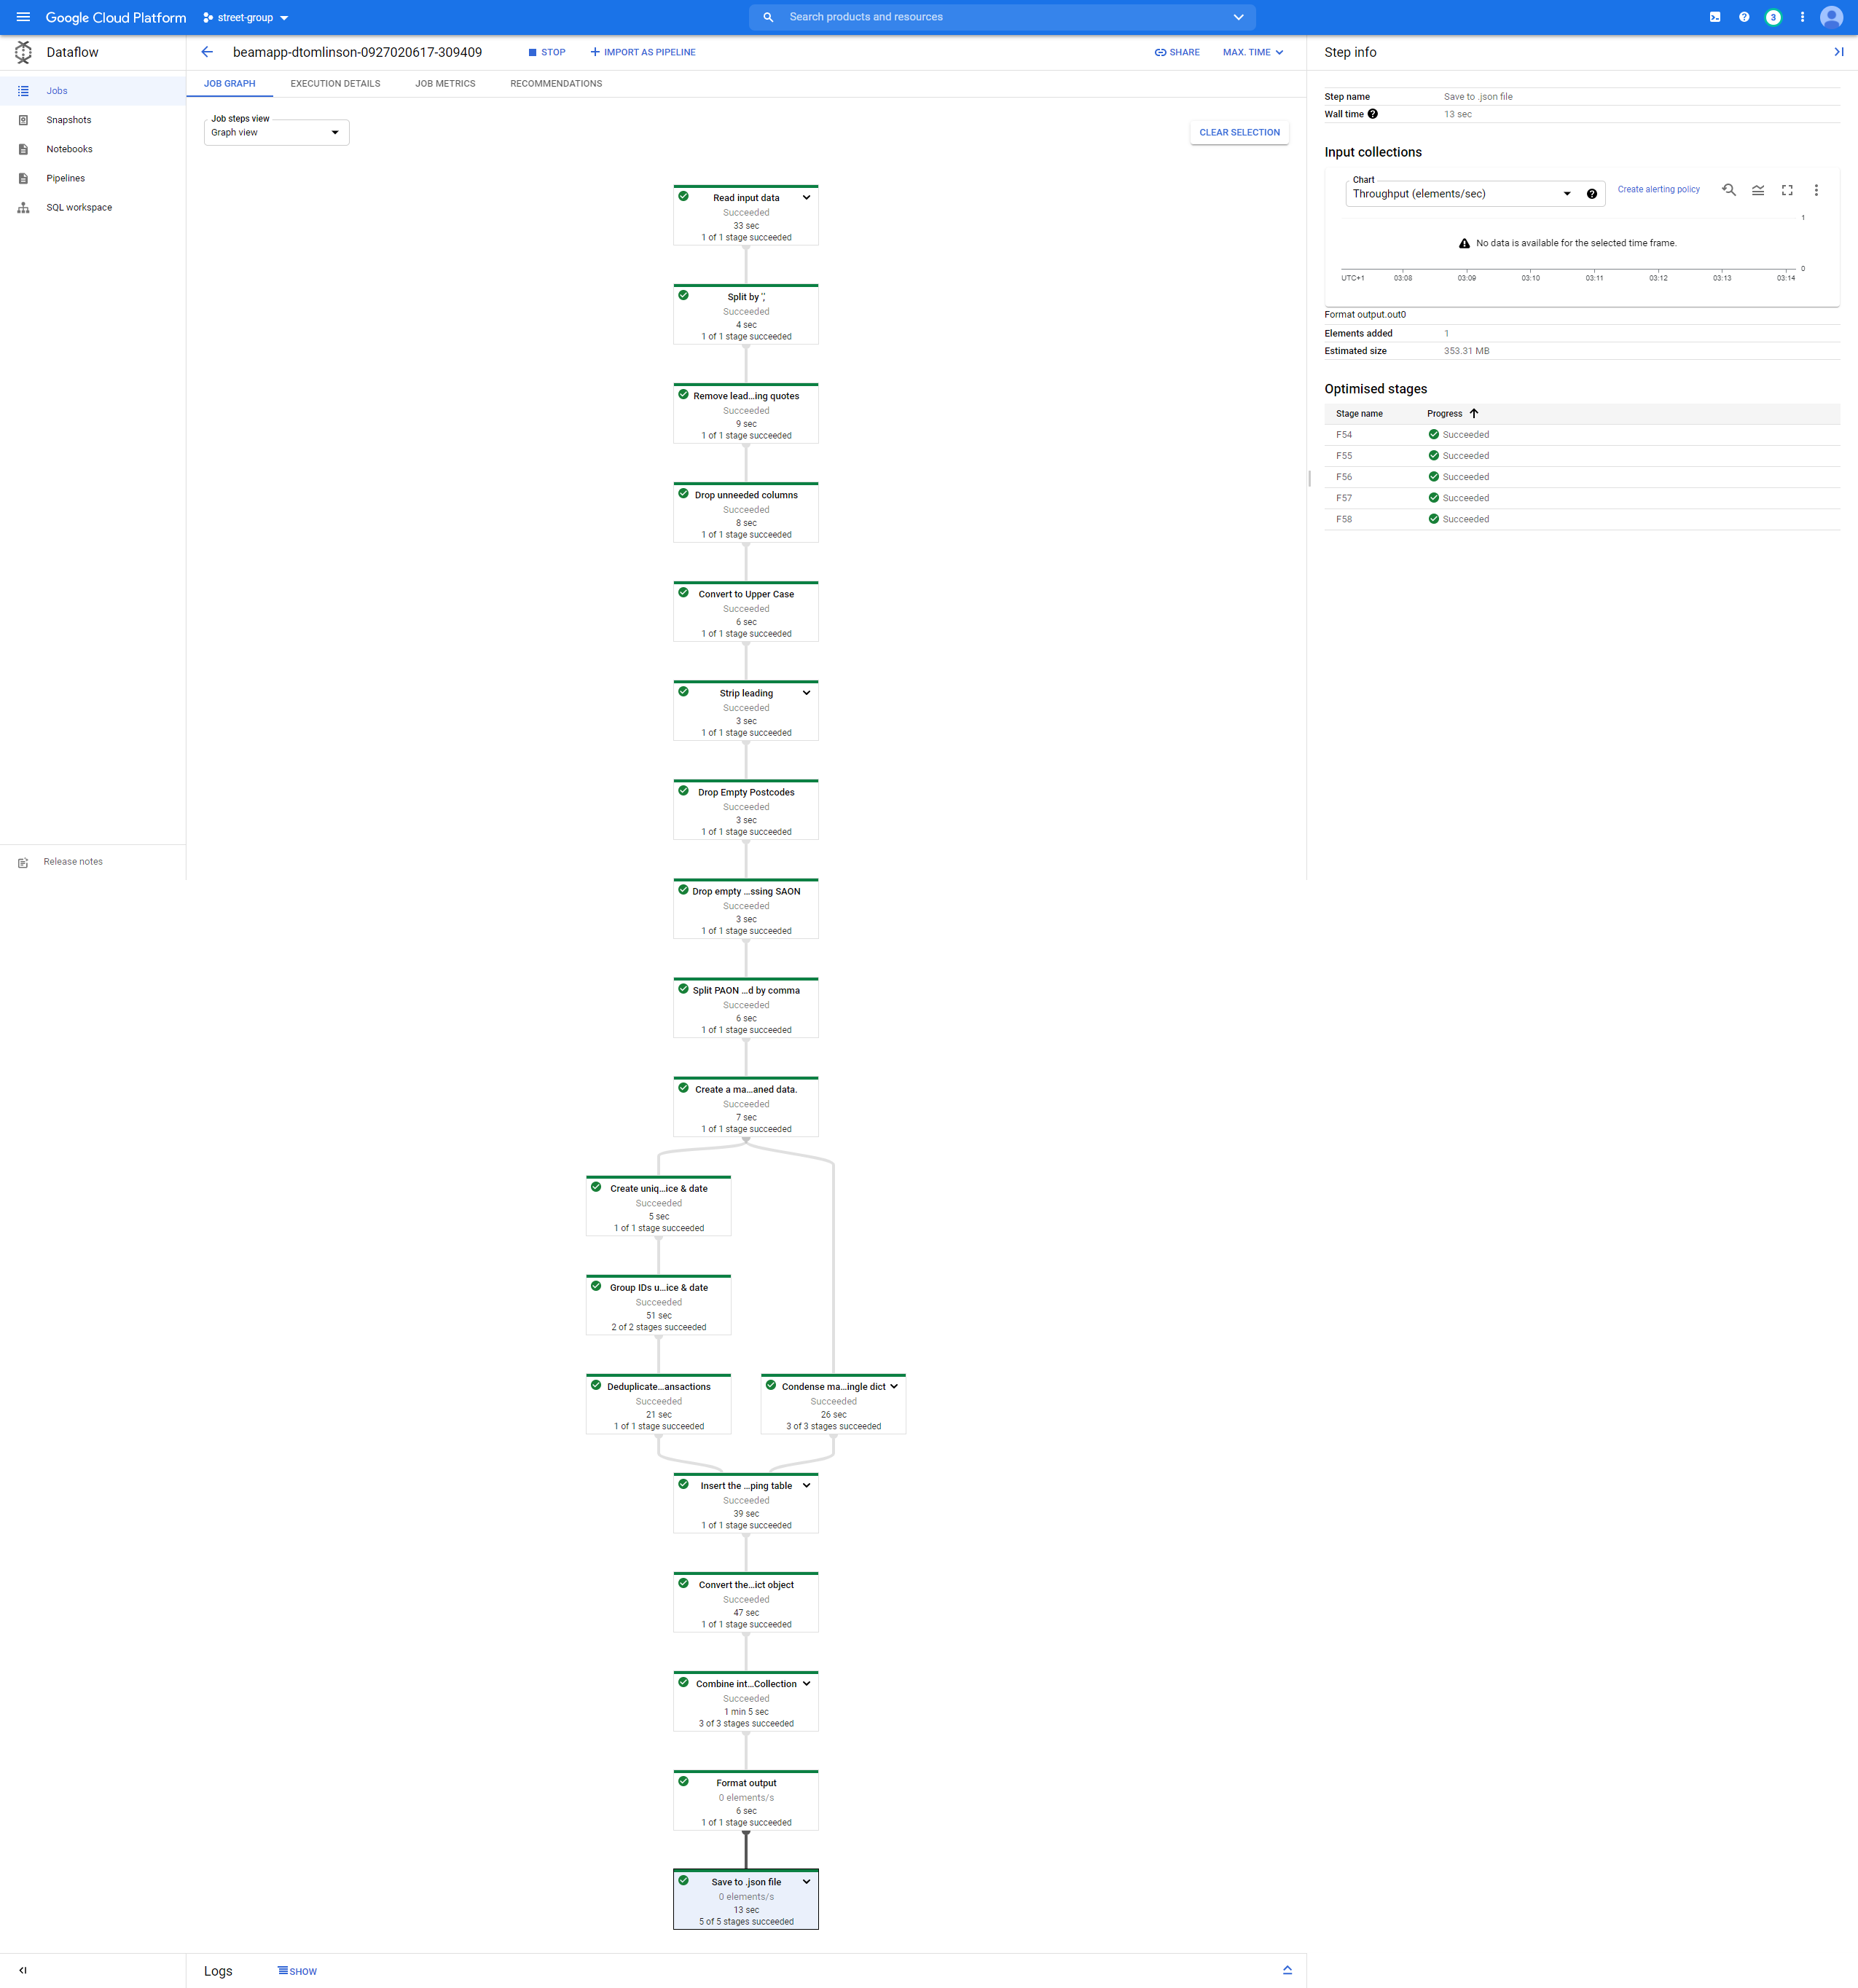Click Create alerting policy link
Image resolution: width=1858 pixels, height=1988 pixels.
coord(1658,189)
